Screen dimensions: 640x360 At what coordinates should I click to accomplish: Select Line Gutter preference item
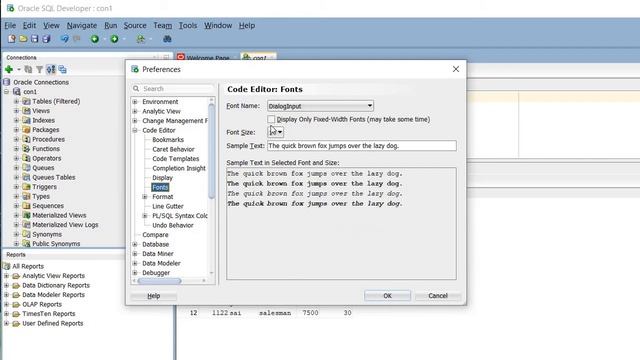tap(168, 206)
